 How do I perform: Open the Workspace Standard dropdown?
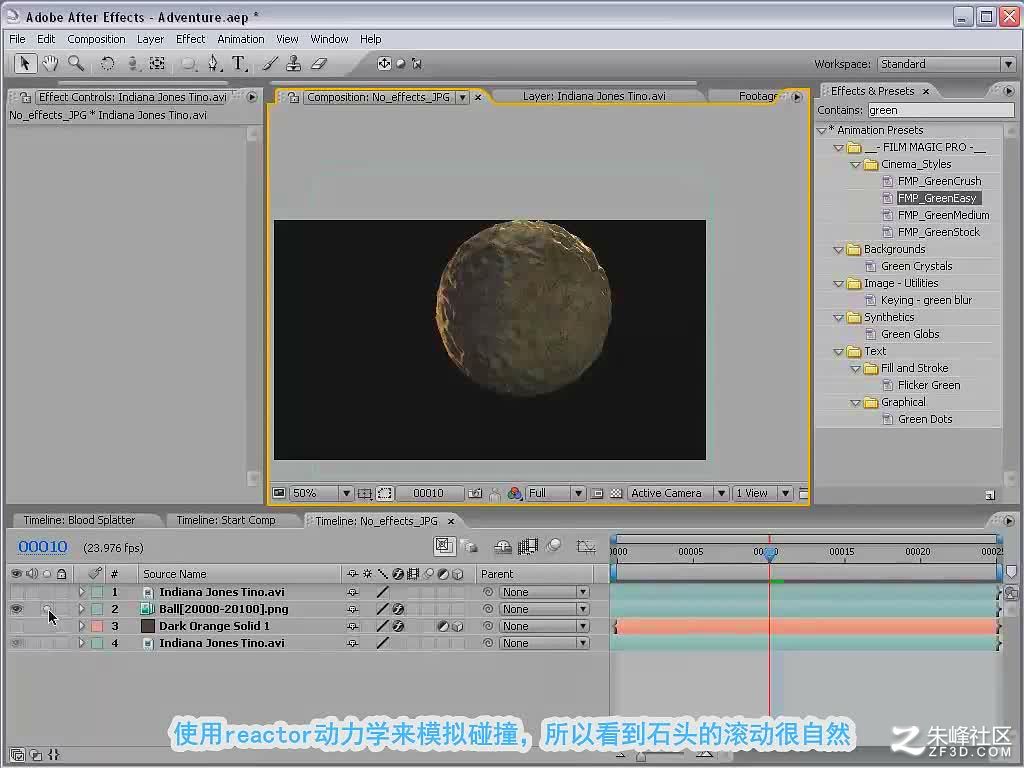946,64
